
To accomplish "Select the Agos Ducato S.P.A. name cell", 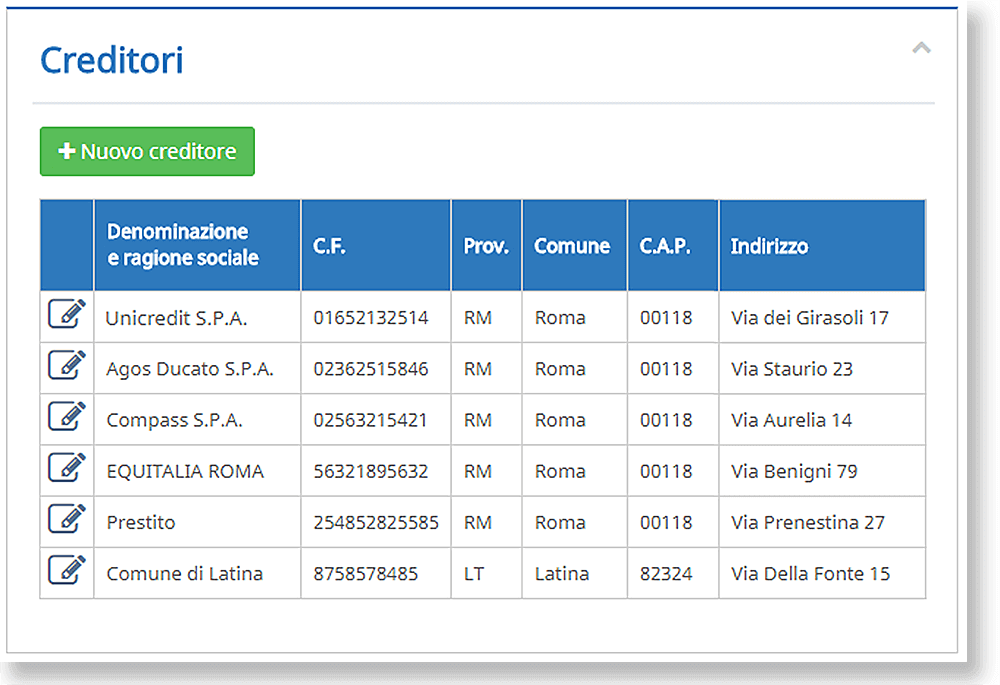I will [x=197, y=369].
